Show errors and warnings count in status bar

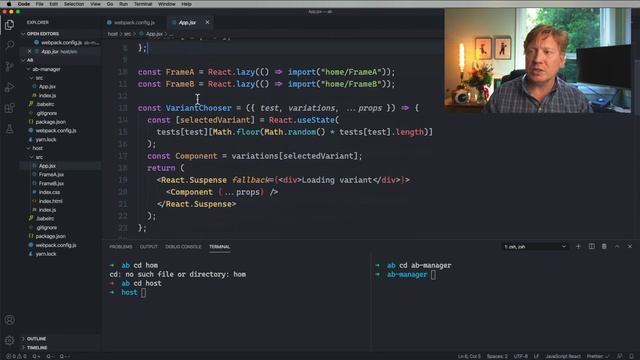17,356
